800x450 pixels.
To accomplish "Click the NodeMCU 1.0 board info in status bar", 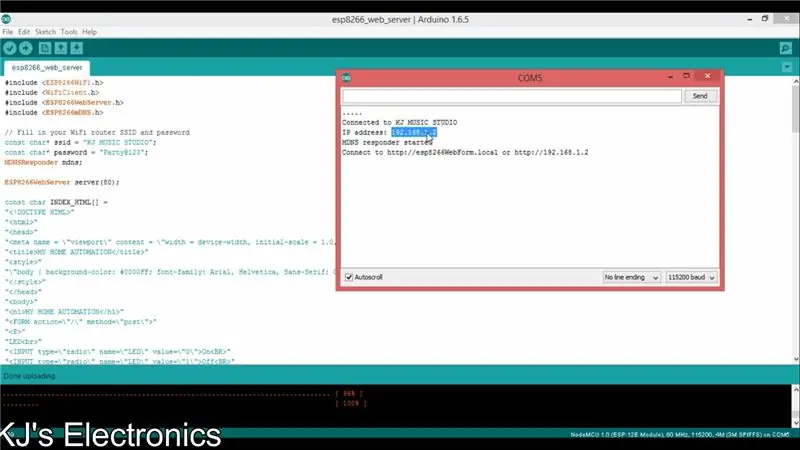I will 680,435.
